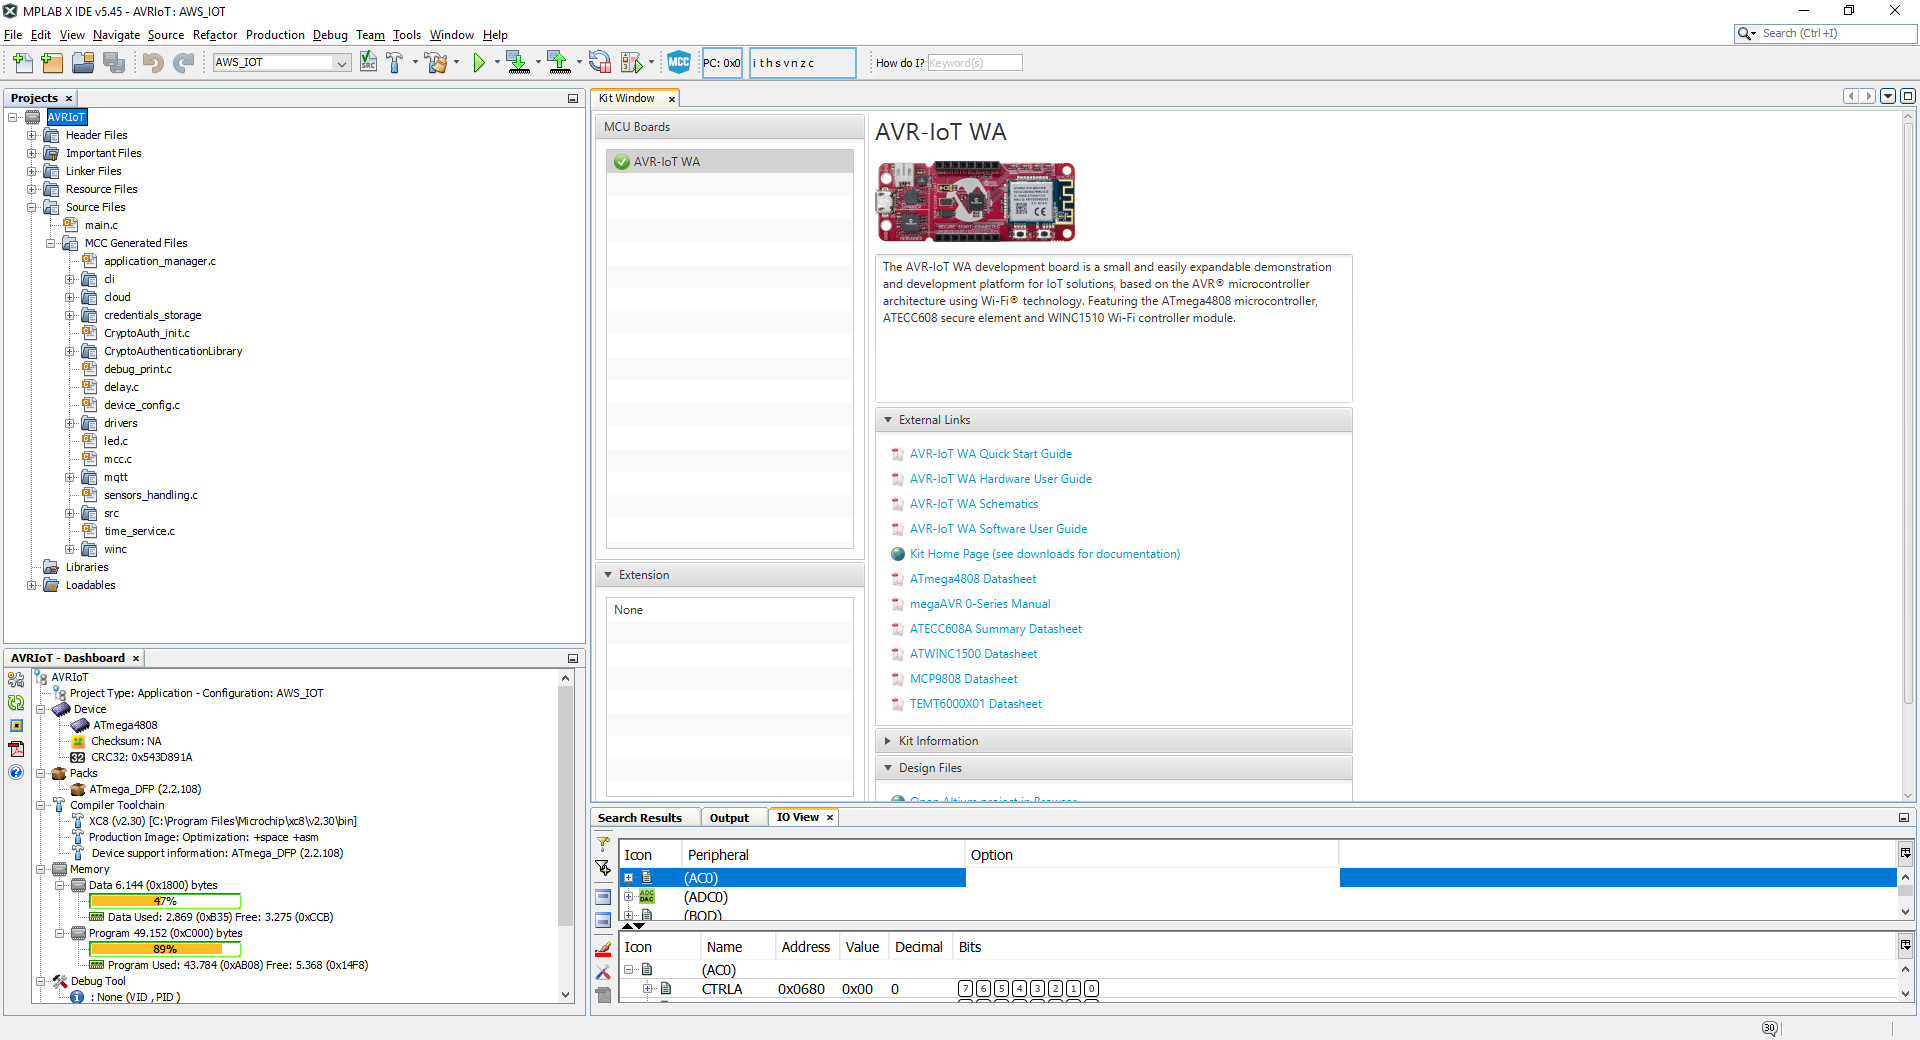
Task: Click the IO View red paint highlight icon
Action: pos(603,948)
